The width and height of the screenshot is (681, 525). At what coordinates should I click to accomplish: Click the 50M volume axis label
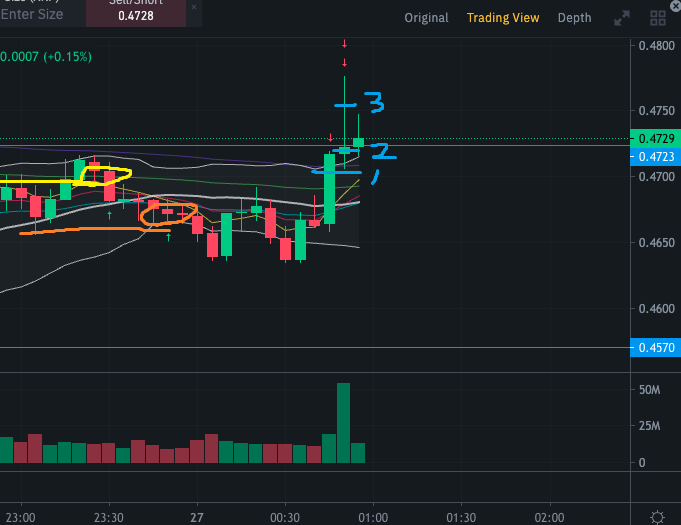(x=649, y=390)
